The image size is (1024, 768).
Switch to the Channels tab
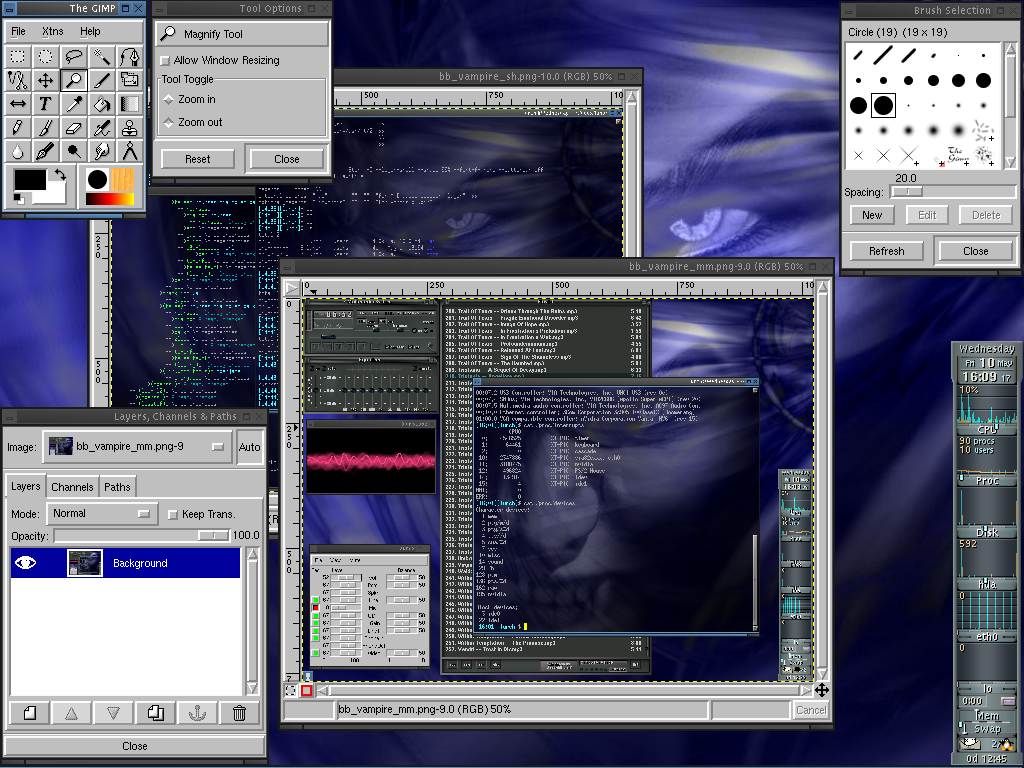(72, 487)
